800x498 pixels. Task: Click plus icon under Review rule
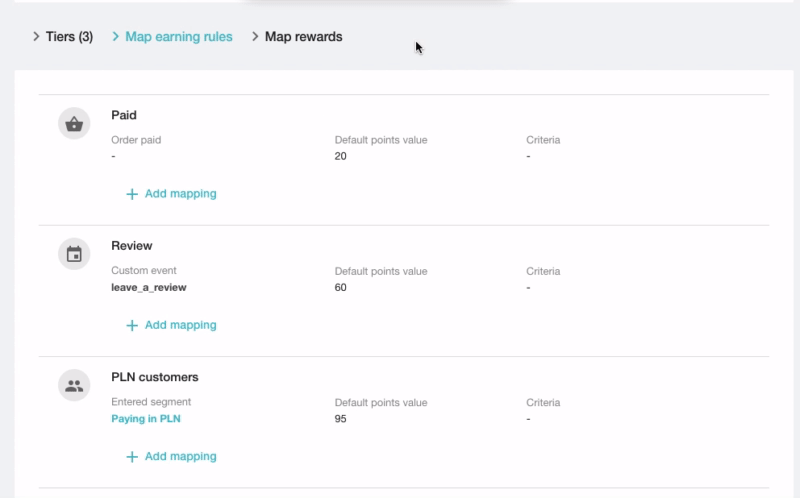[132, 325]
